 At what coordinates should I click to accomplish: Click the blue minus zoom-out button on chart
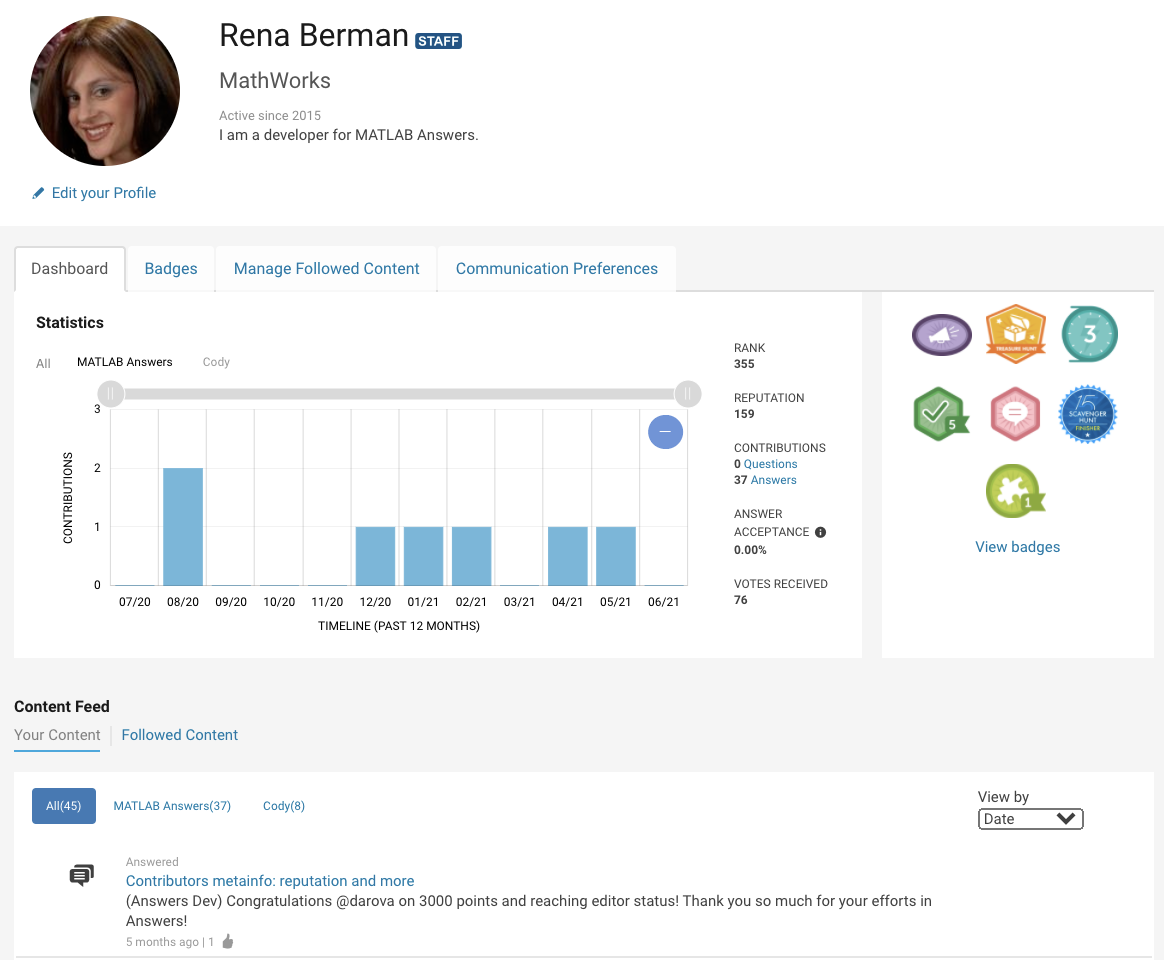point(665,432)
